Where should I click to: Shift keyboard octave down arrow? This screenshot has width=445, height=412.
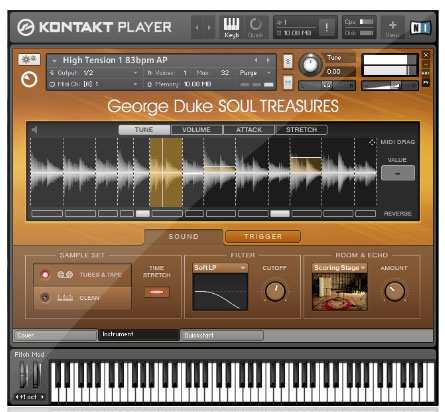click(17, 397)
